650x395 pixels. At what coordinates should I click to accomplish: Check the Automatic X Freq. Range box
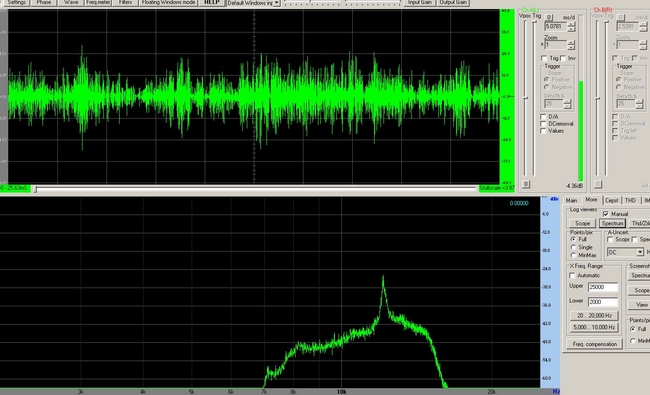coord(572,276)
